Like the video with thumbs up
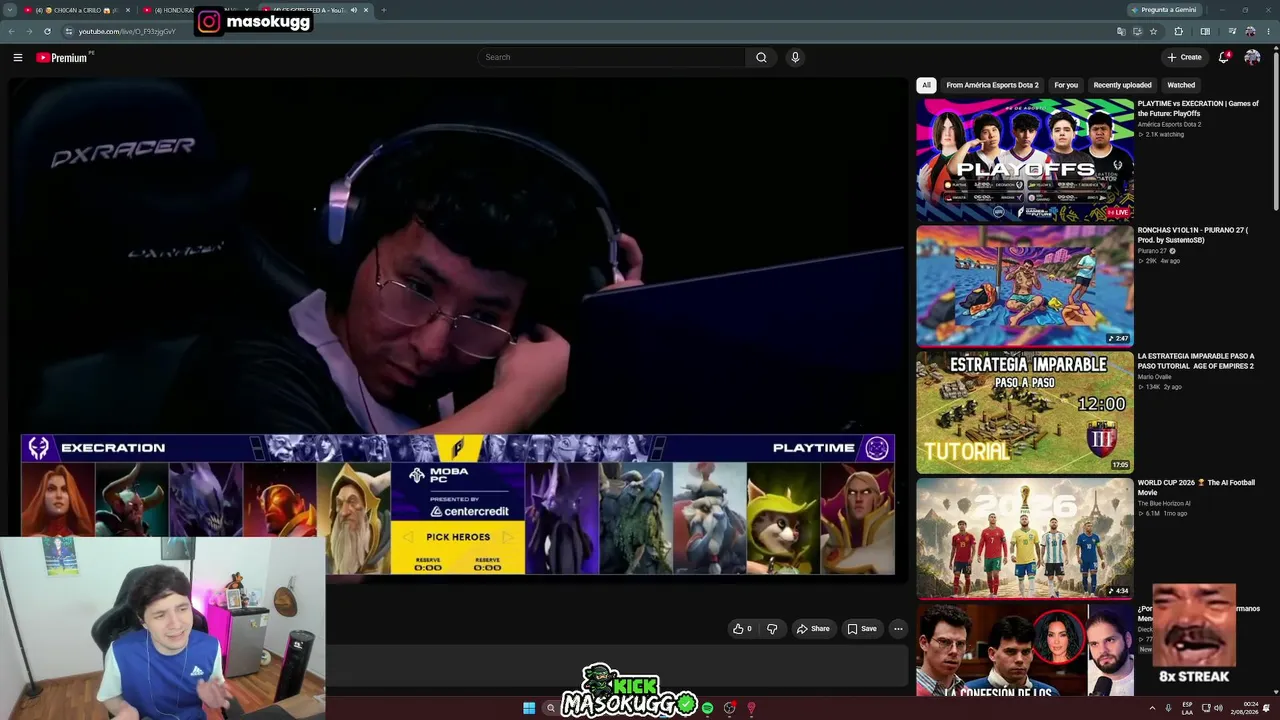The height and width of the screenshot is (720, 1280). (x=742, y=629)
